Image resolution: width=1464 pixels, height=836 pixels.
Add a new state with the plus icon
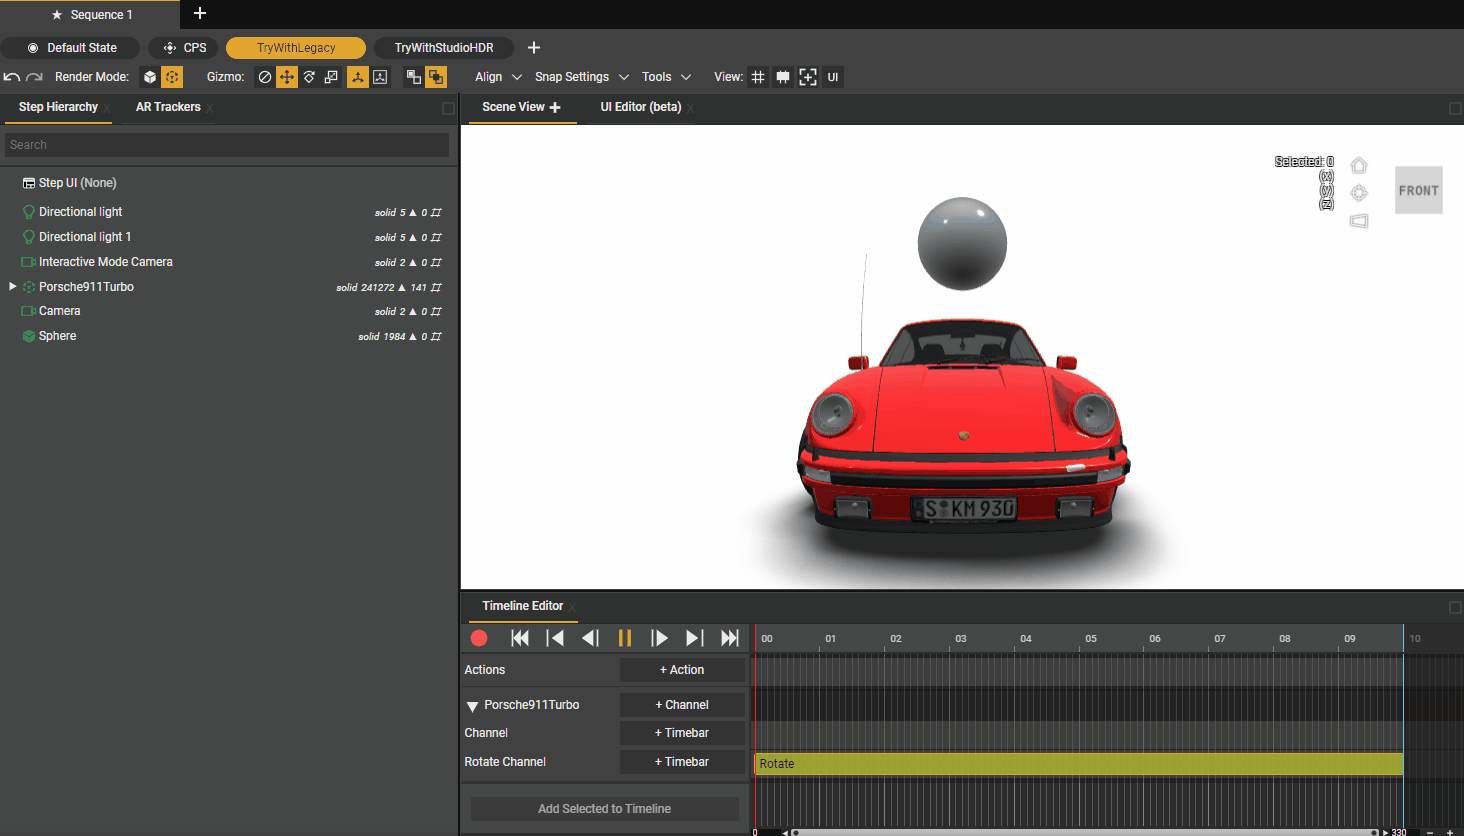[x=534, y=47]
